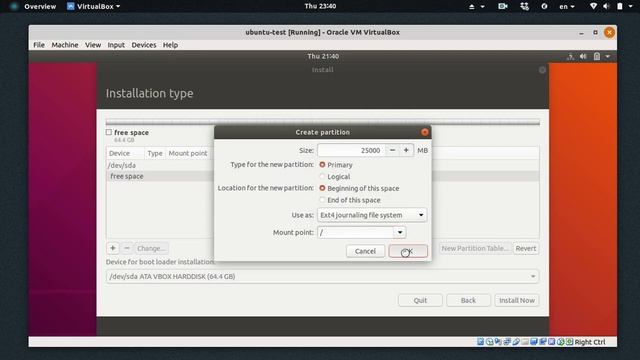
Task: Click the Change... button
Action: pyautogui.click(x=151, y=248)
